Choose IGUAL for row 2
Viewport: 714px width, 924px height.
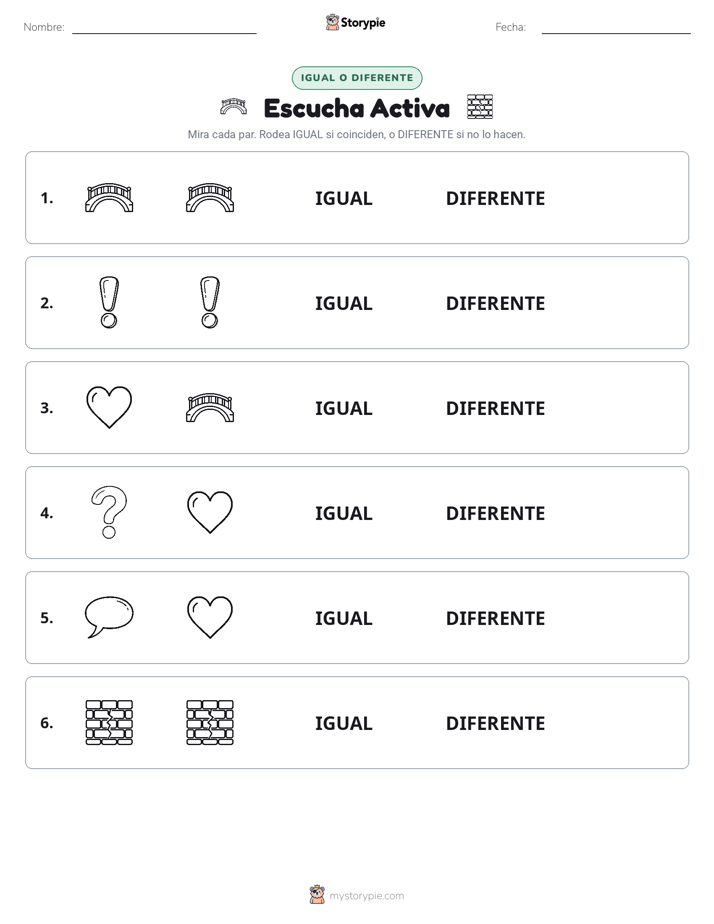point(343,303)
